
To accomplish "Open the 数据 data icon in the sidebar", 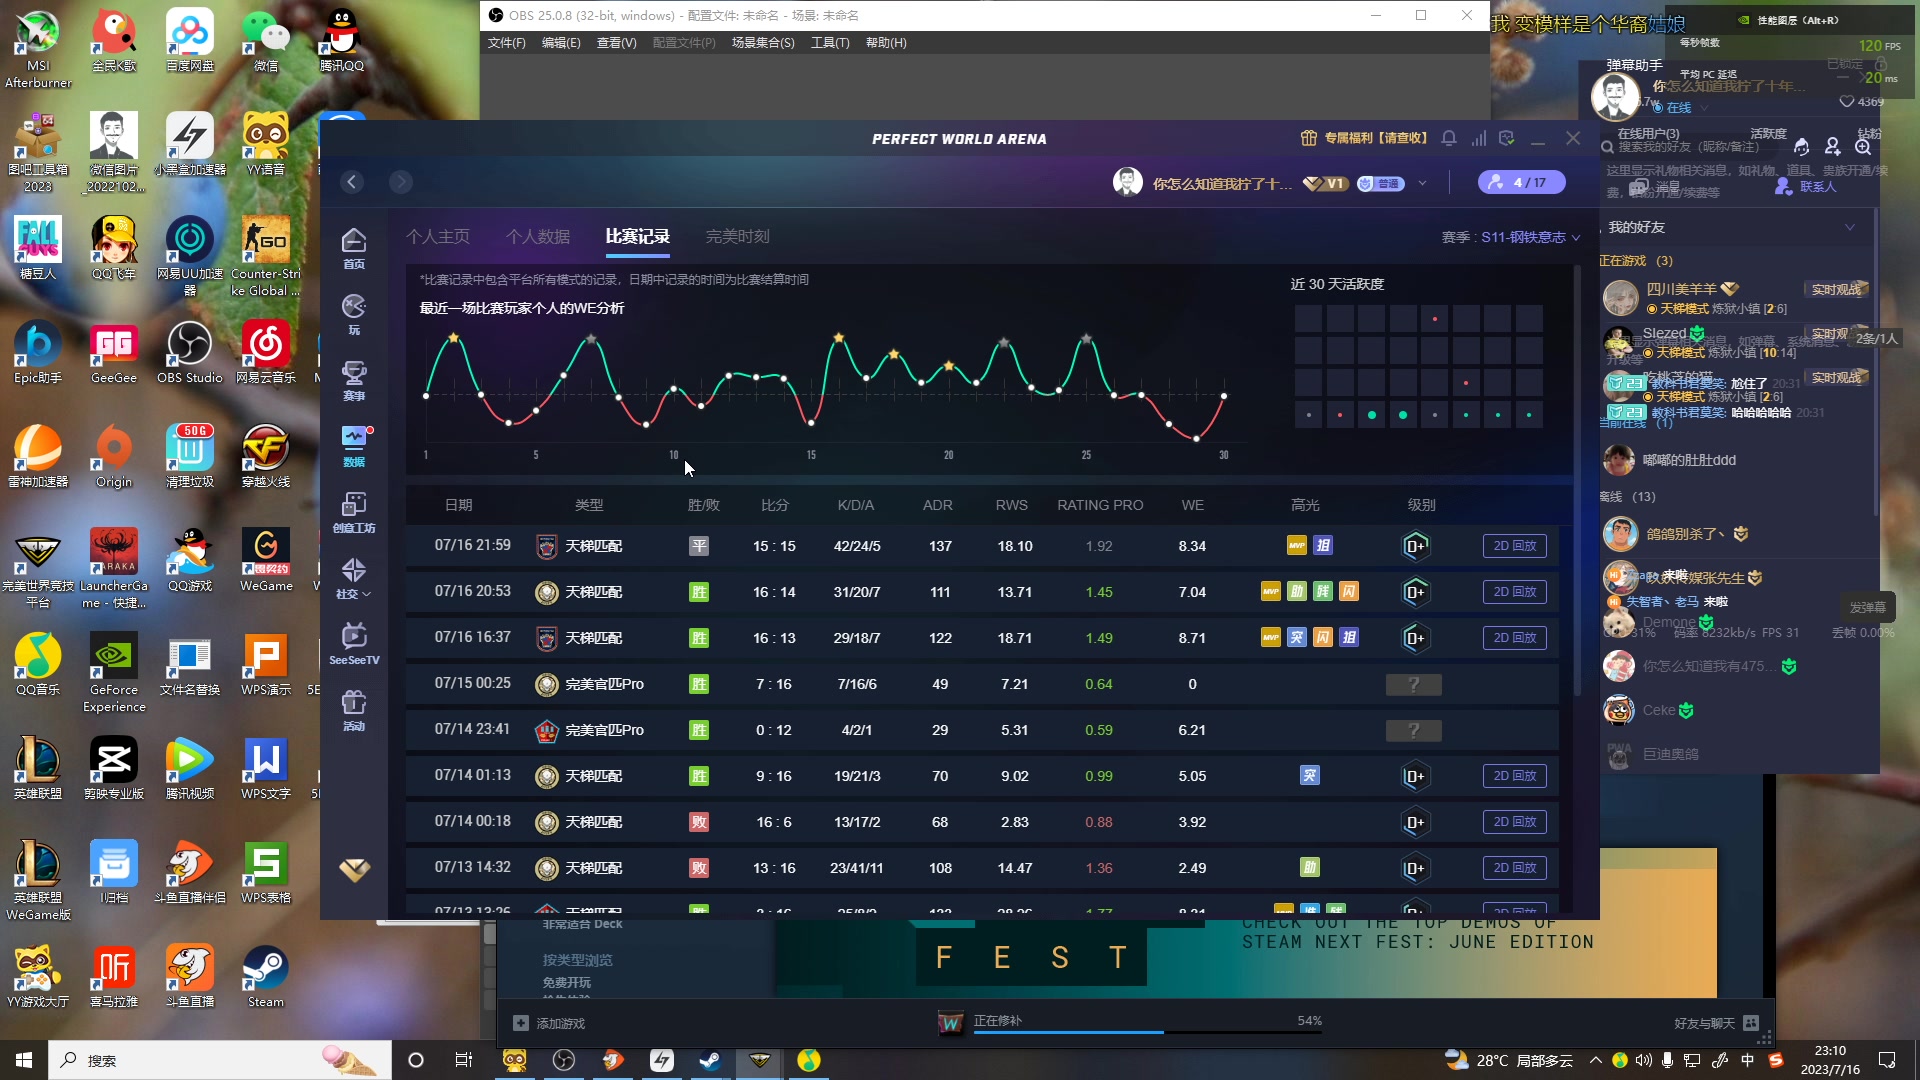I will 354,446.
